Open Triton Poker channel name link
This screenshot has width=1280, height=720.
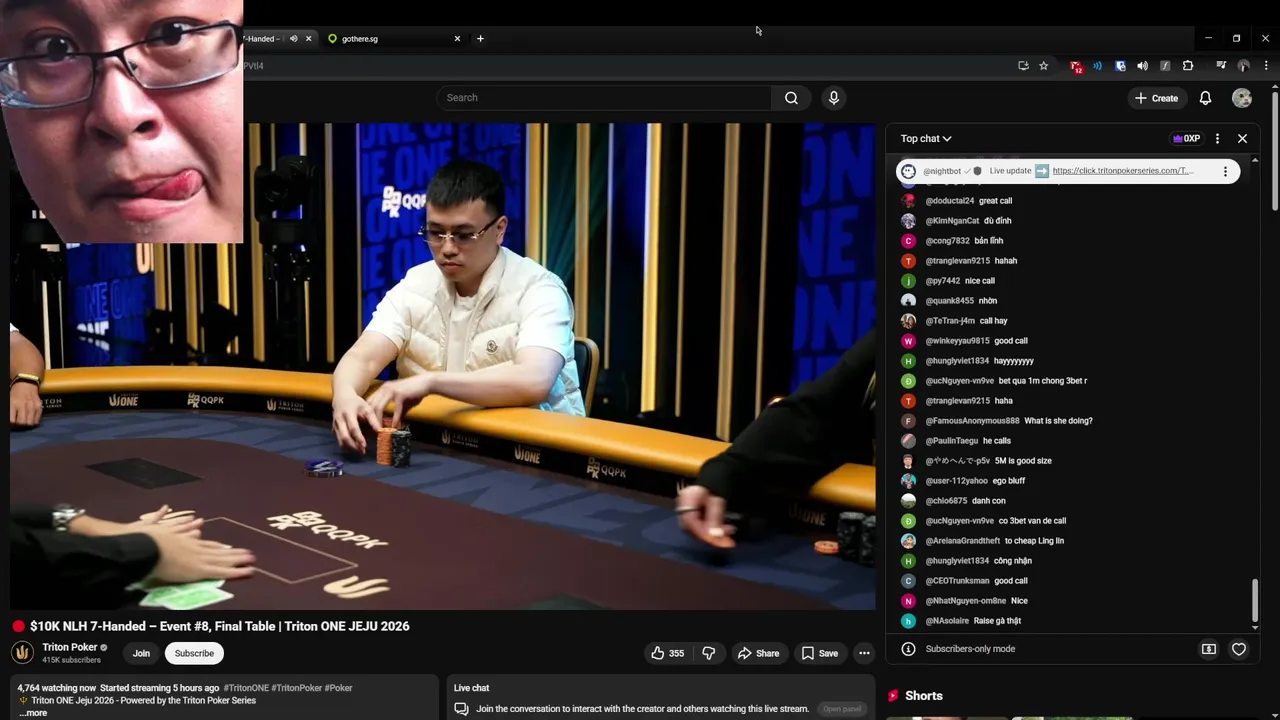(x=69, y=647)
